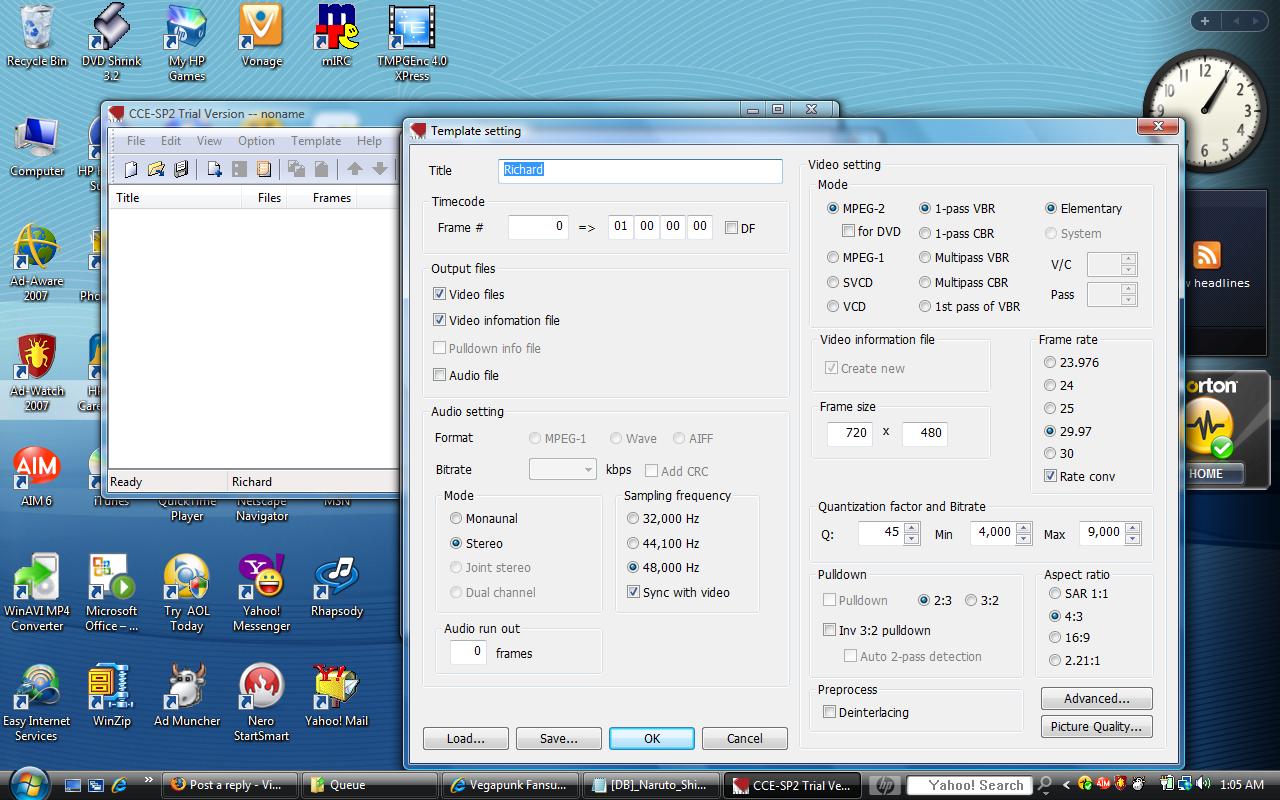The image size is (1280, 800).
Task: Select the My HP Games desktop icon
Action: pos(186,43)
